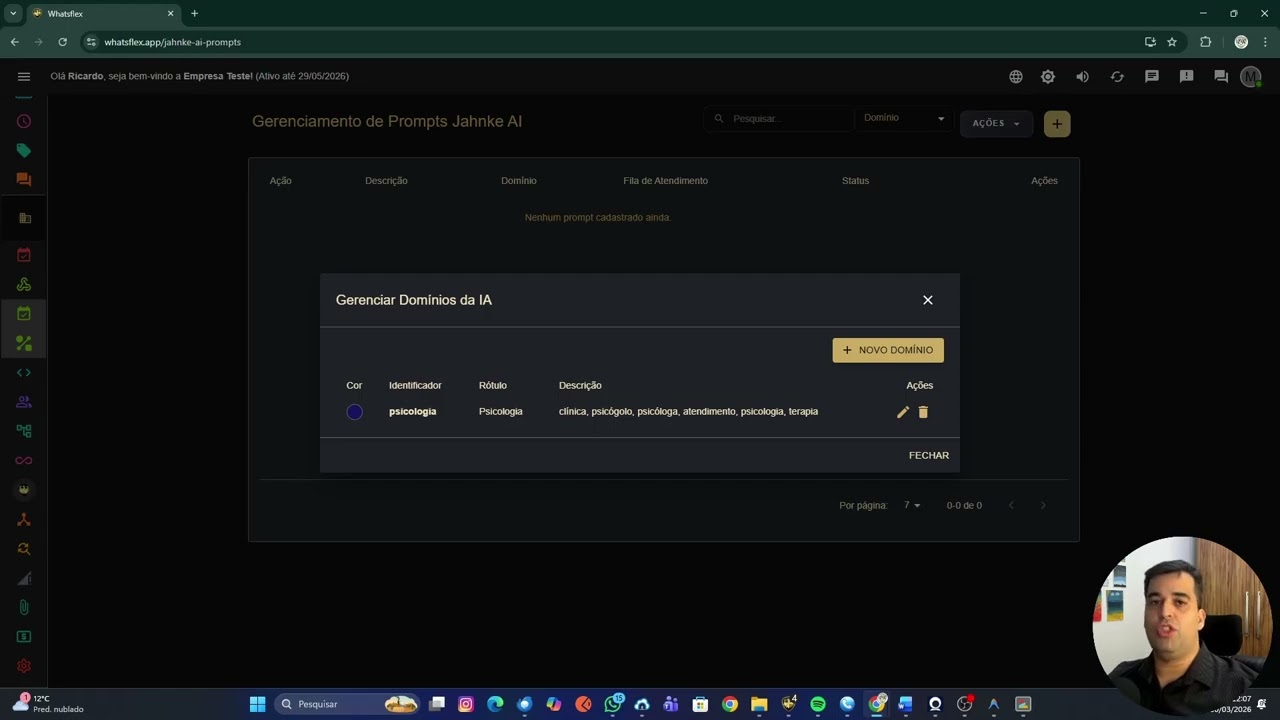Click the globe language icon
The width and height of the screenshot is (1280, 720).
click(1016, 76)
